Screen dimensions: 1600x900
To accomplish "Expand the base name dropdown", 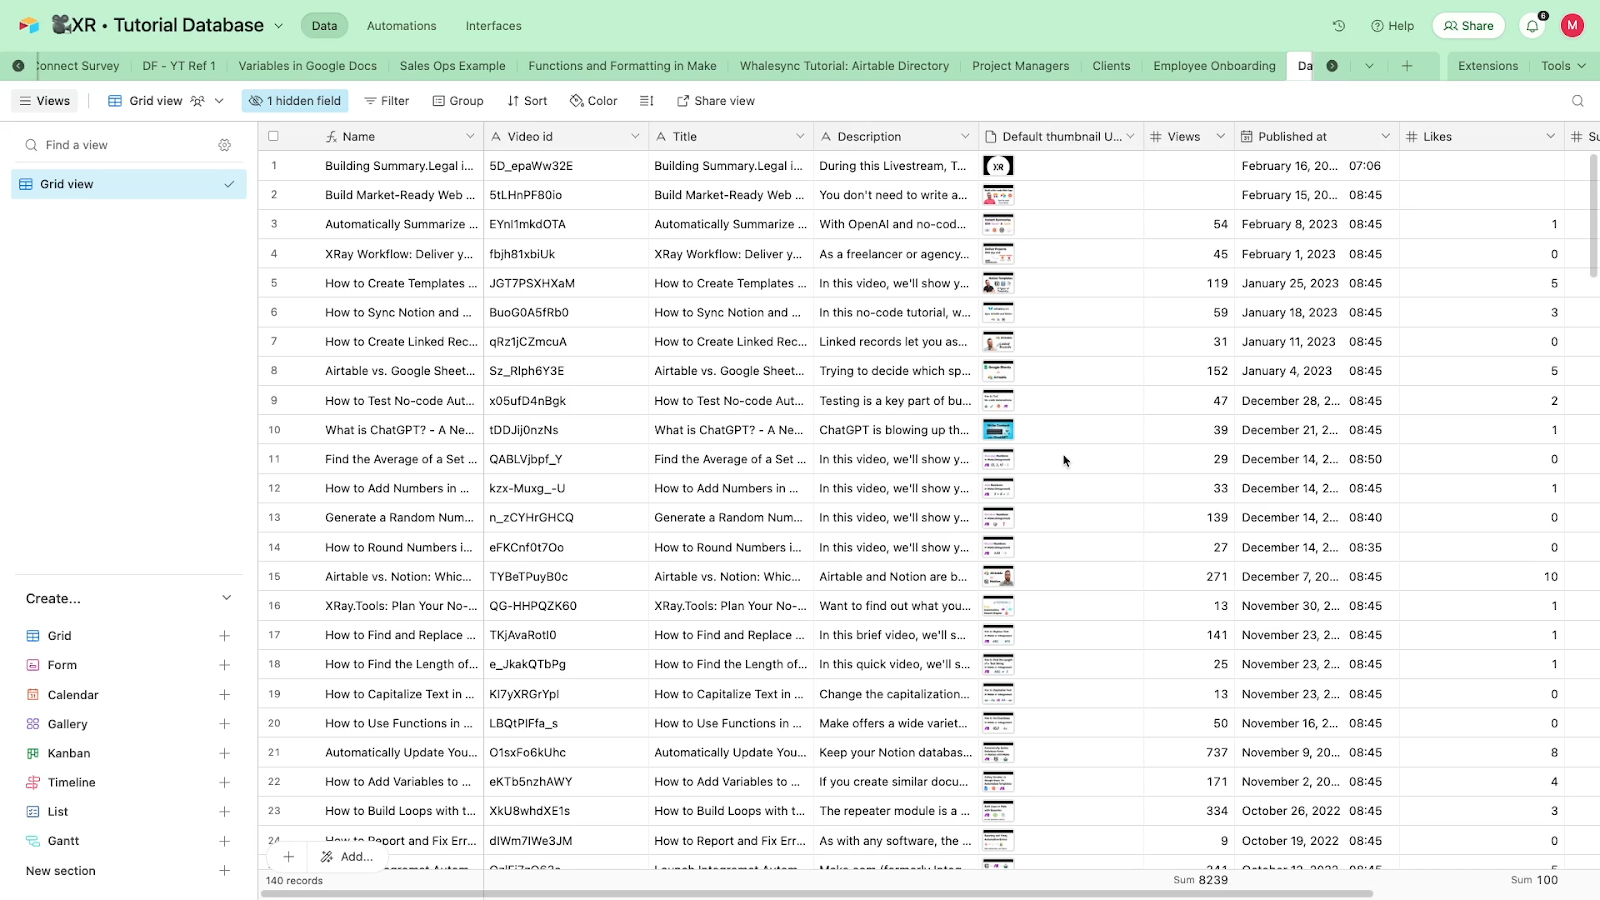I will 279,26.
